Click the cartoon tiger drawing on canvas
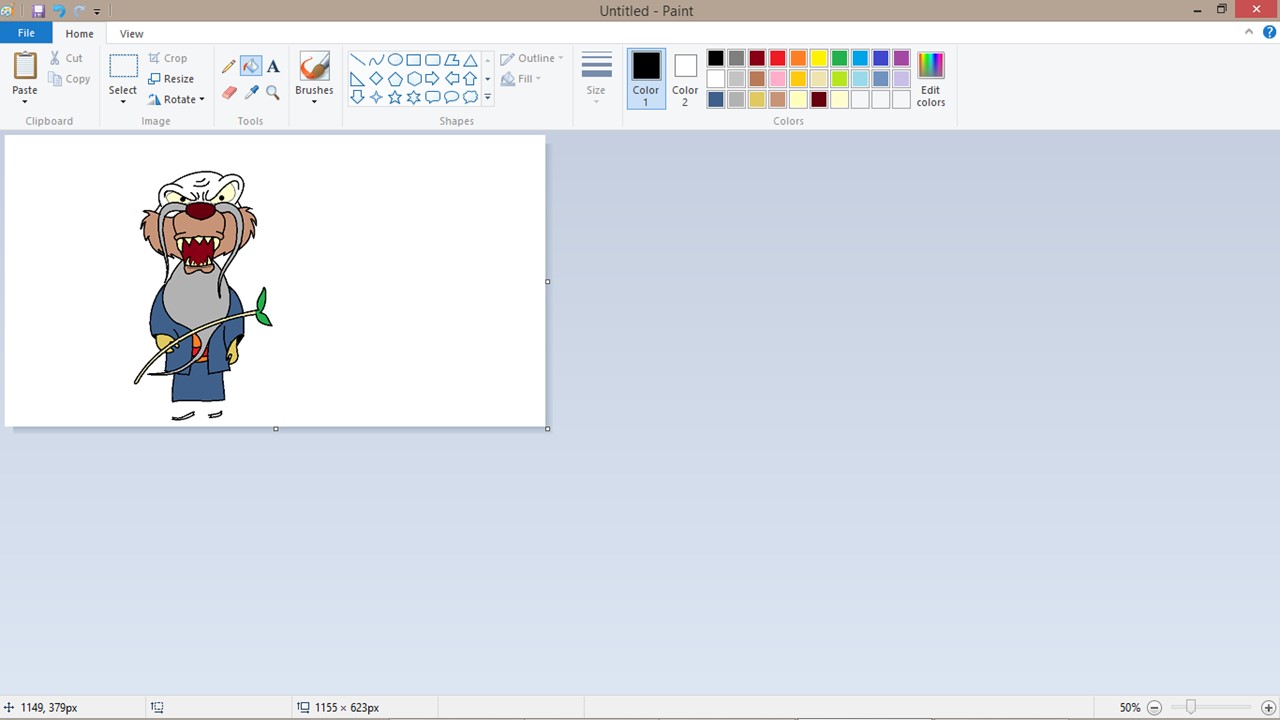1280x720 pixels. click(203, 295)
